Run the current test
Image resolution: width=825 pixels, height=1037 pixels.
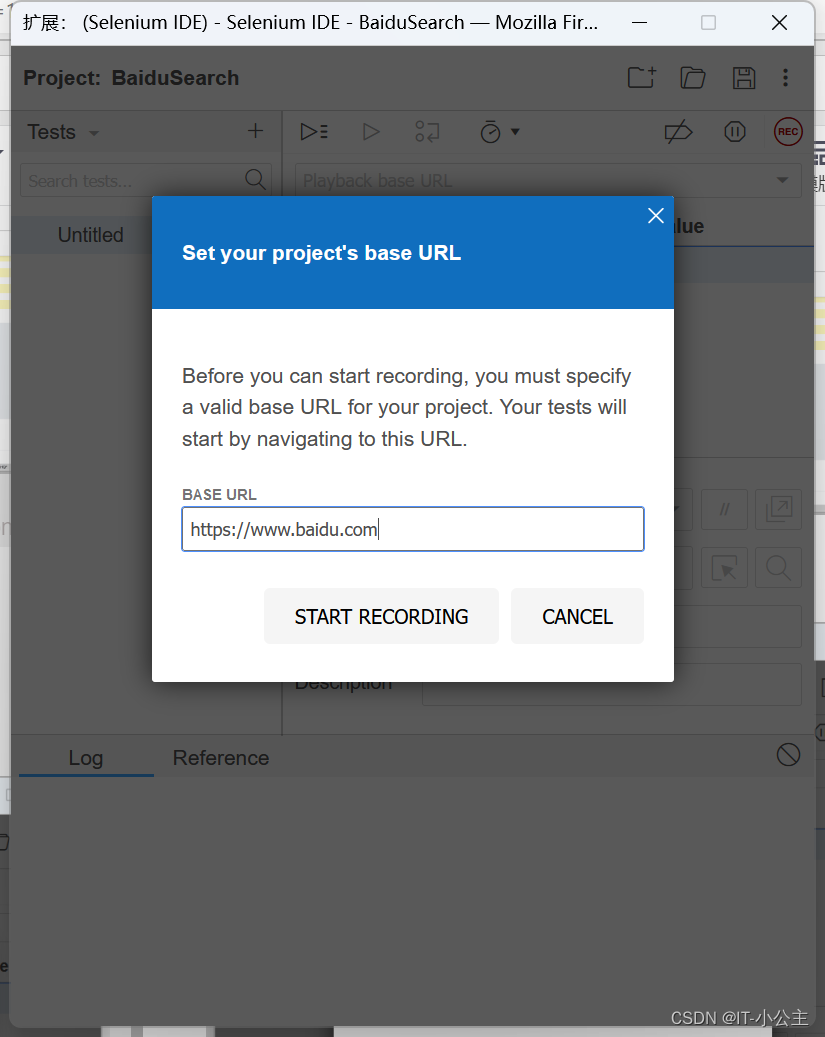(371, 132)
